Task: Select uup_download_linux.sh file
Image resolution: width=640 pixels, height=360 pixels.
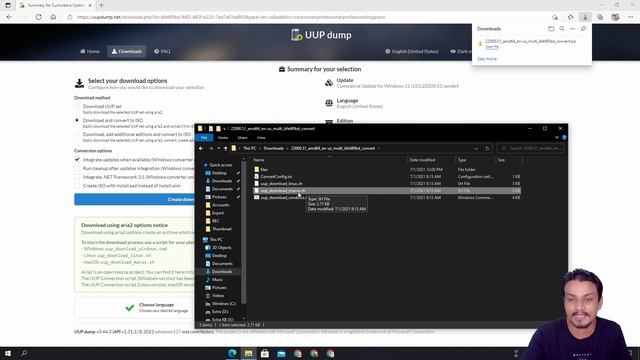Action: (x=281, y=184)
